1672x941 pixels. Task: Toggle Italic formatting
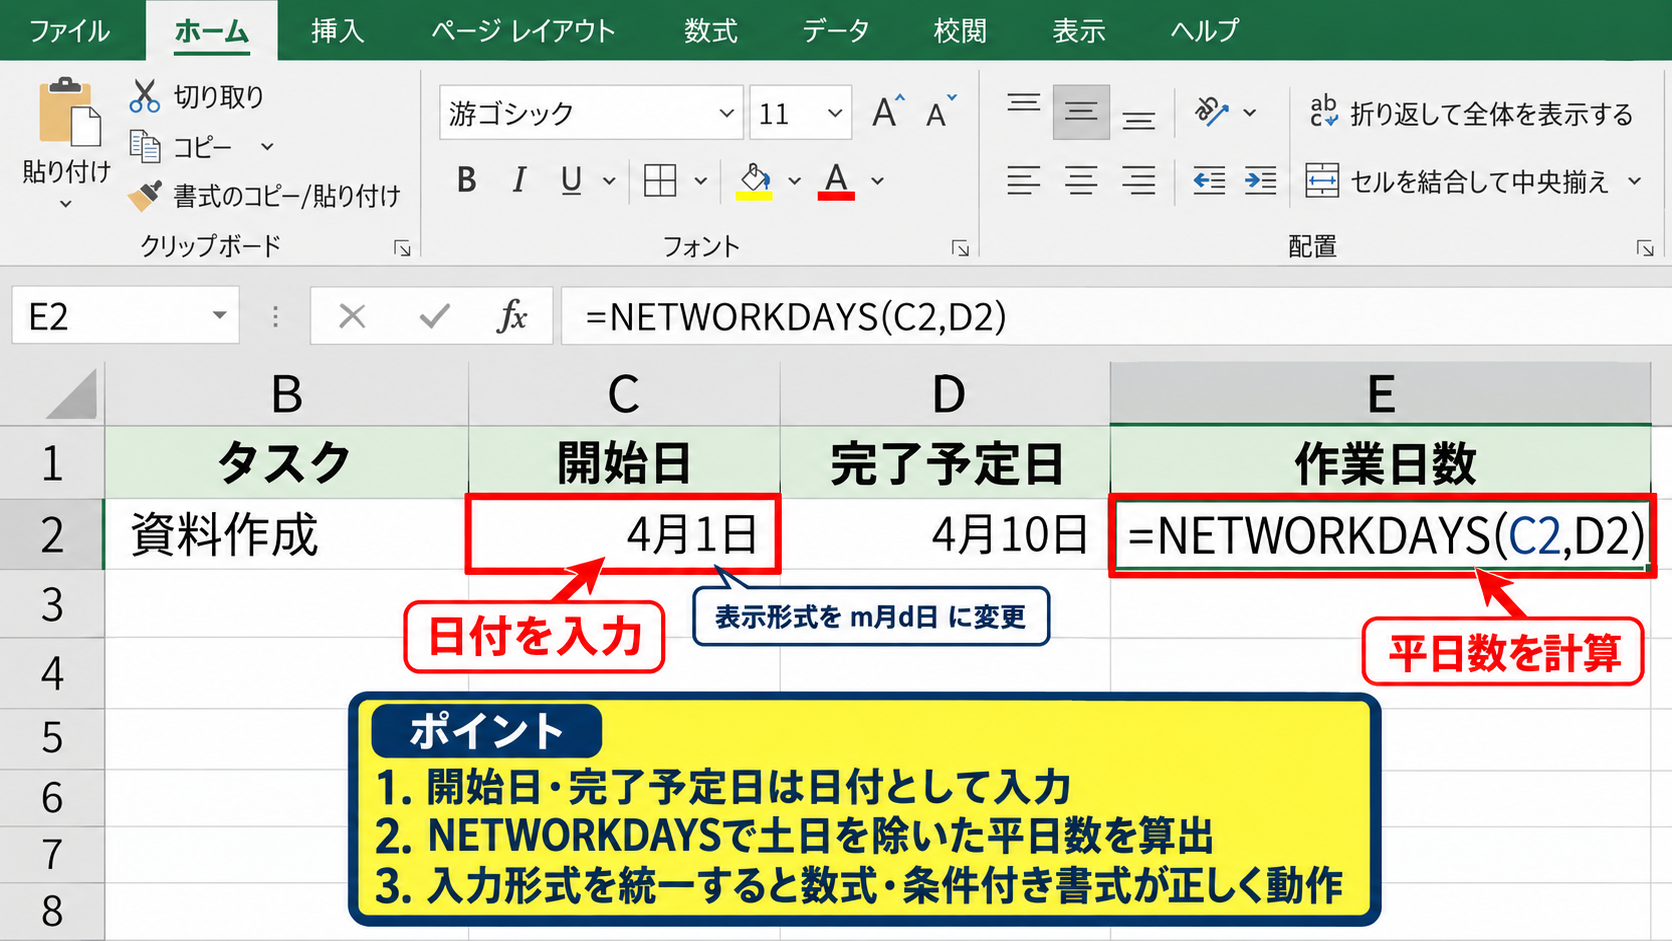[x=518, y=181]
